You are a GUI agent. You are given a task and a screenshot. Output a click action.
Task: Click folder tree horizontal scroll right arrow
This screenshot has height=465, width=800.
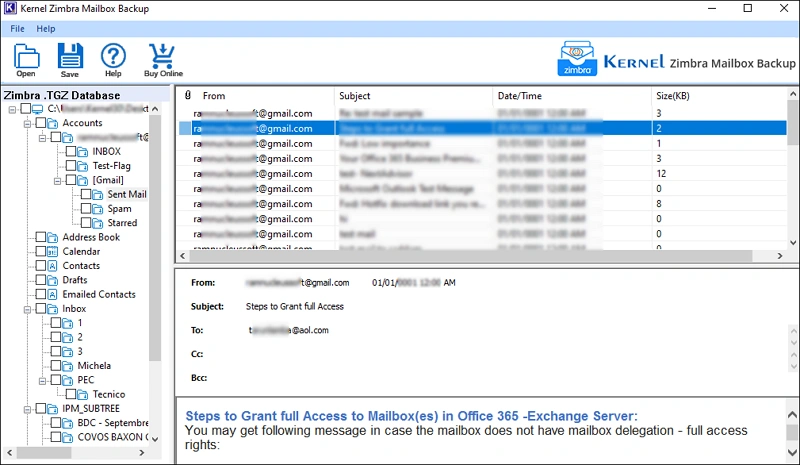pos(142,453)
